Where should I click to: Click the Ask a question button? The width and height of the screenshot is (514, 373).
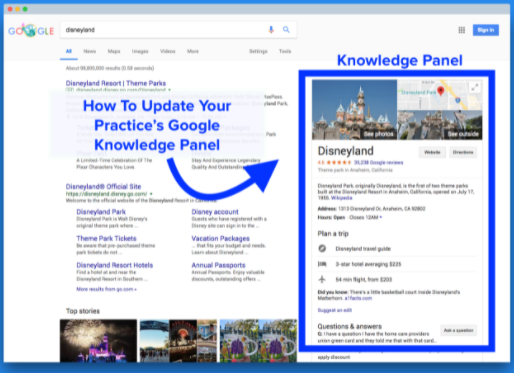458,330
